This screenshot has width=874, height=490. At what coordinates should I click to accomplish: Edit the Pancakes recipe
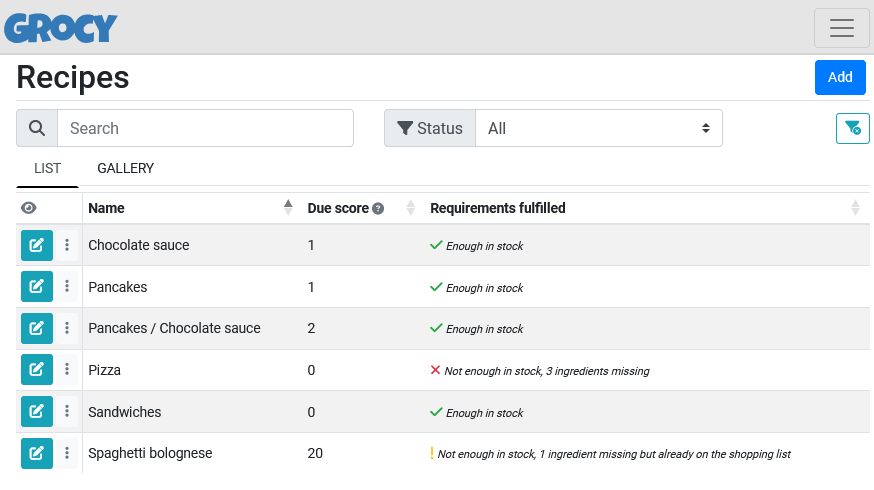click(36, 287)
